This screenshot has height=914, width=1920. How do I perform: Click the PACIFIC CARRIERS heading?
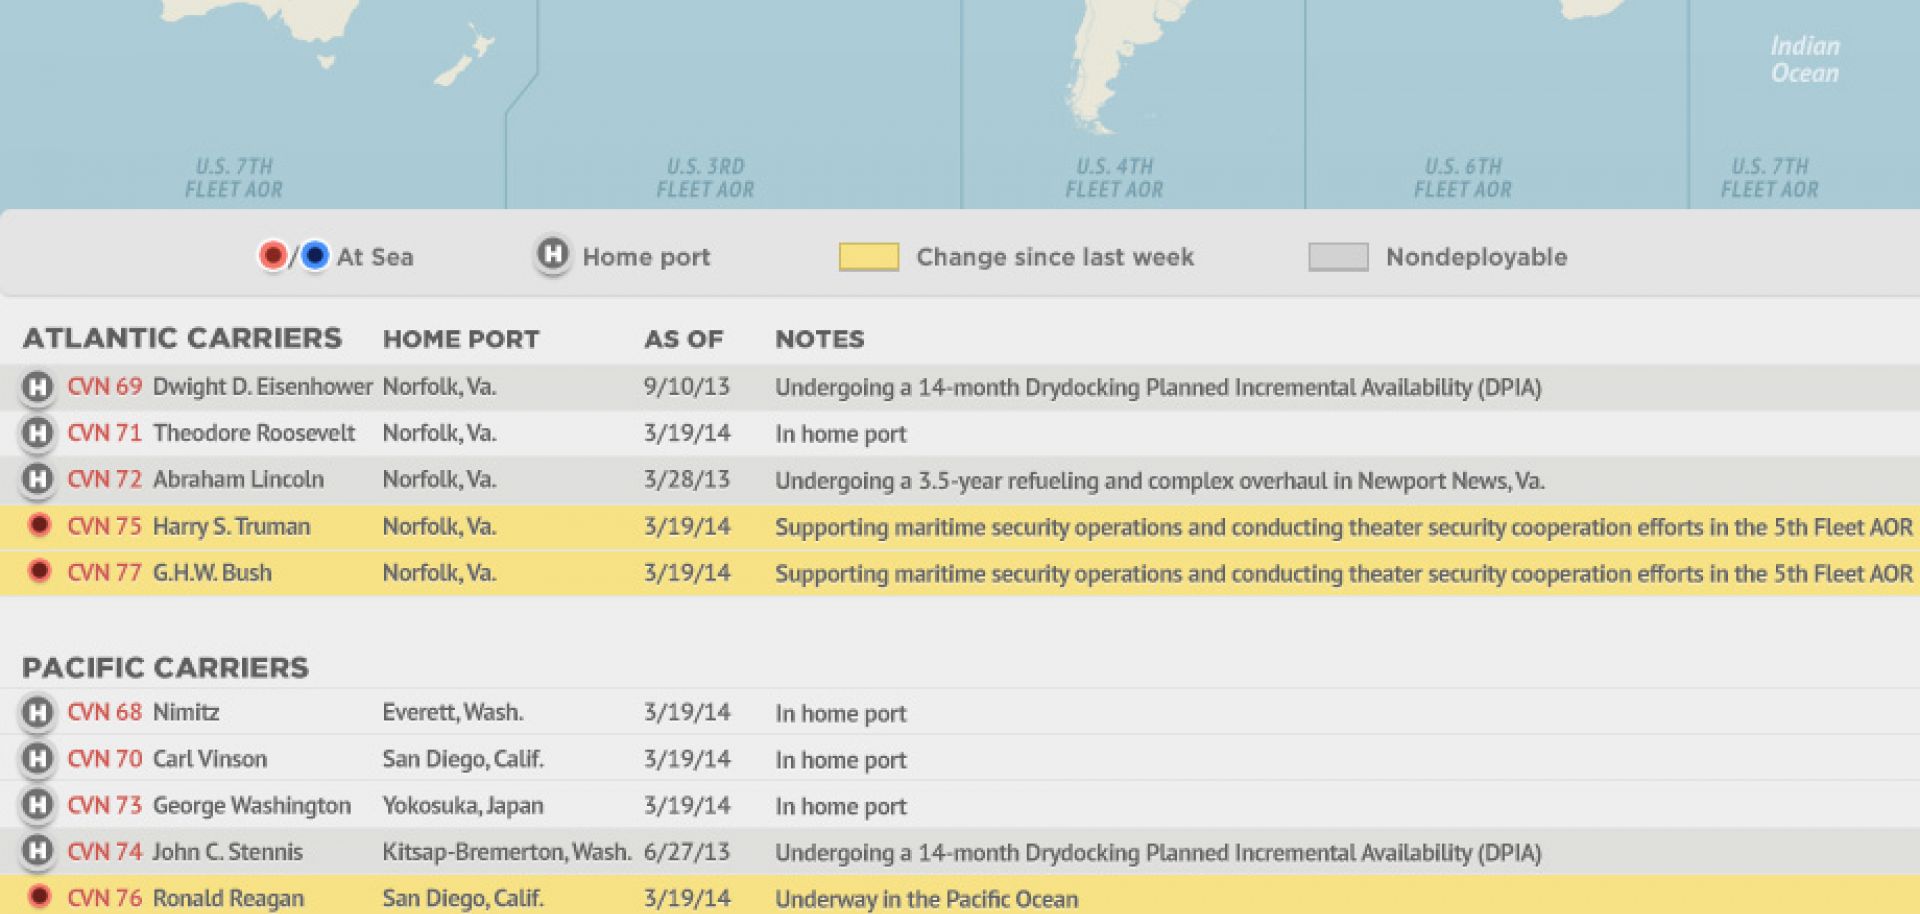point(166,667)
